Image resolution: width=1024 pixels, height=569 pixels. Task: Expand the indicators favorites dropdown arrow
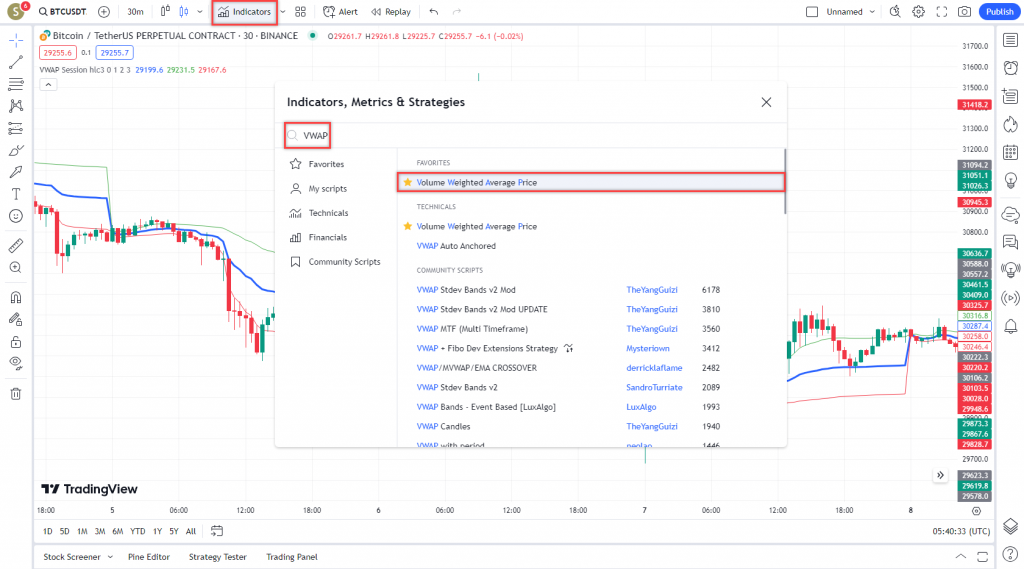pos(283,12)
